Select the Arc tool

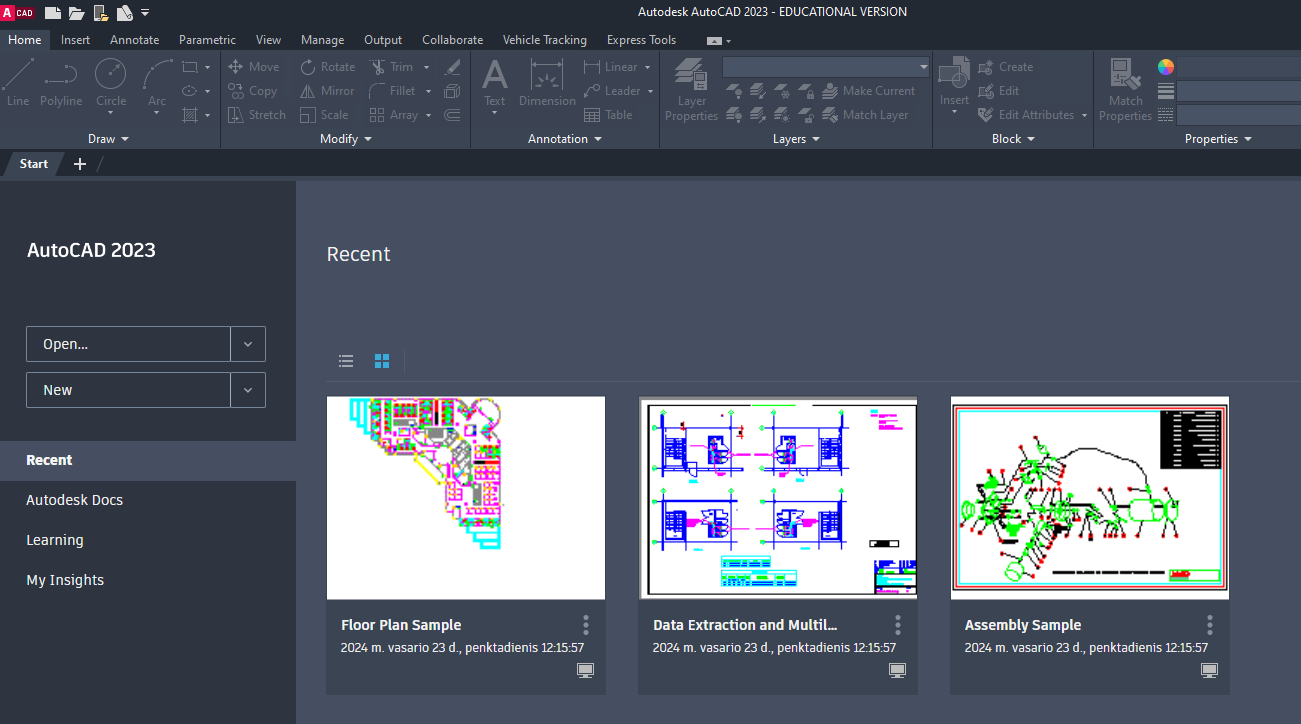(157, 82)
